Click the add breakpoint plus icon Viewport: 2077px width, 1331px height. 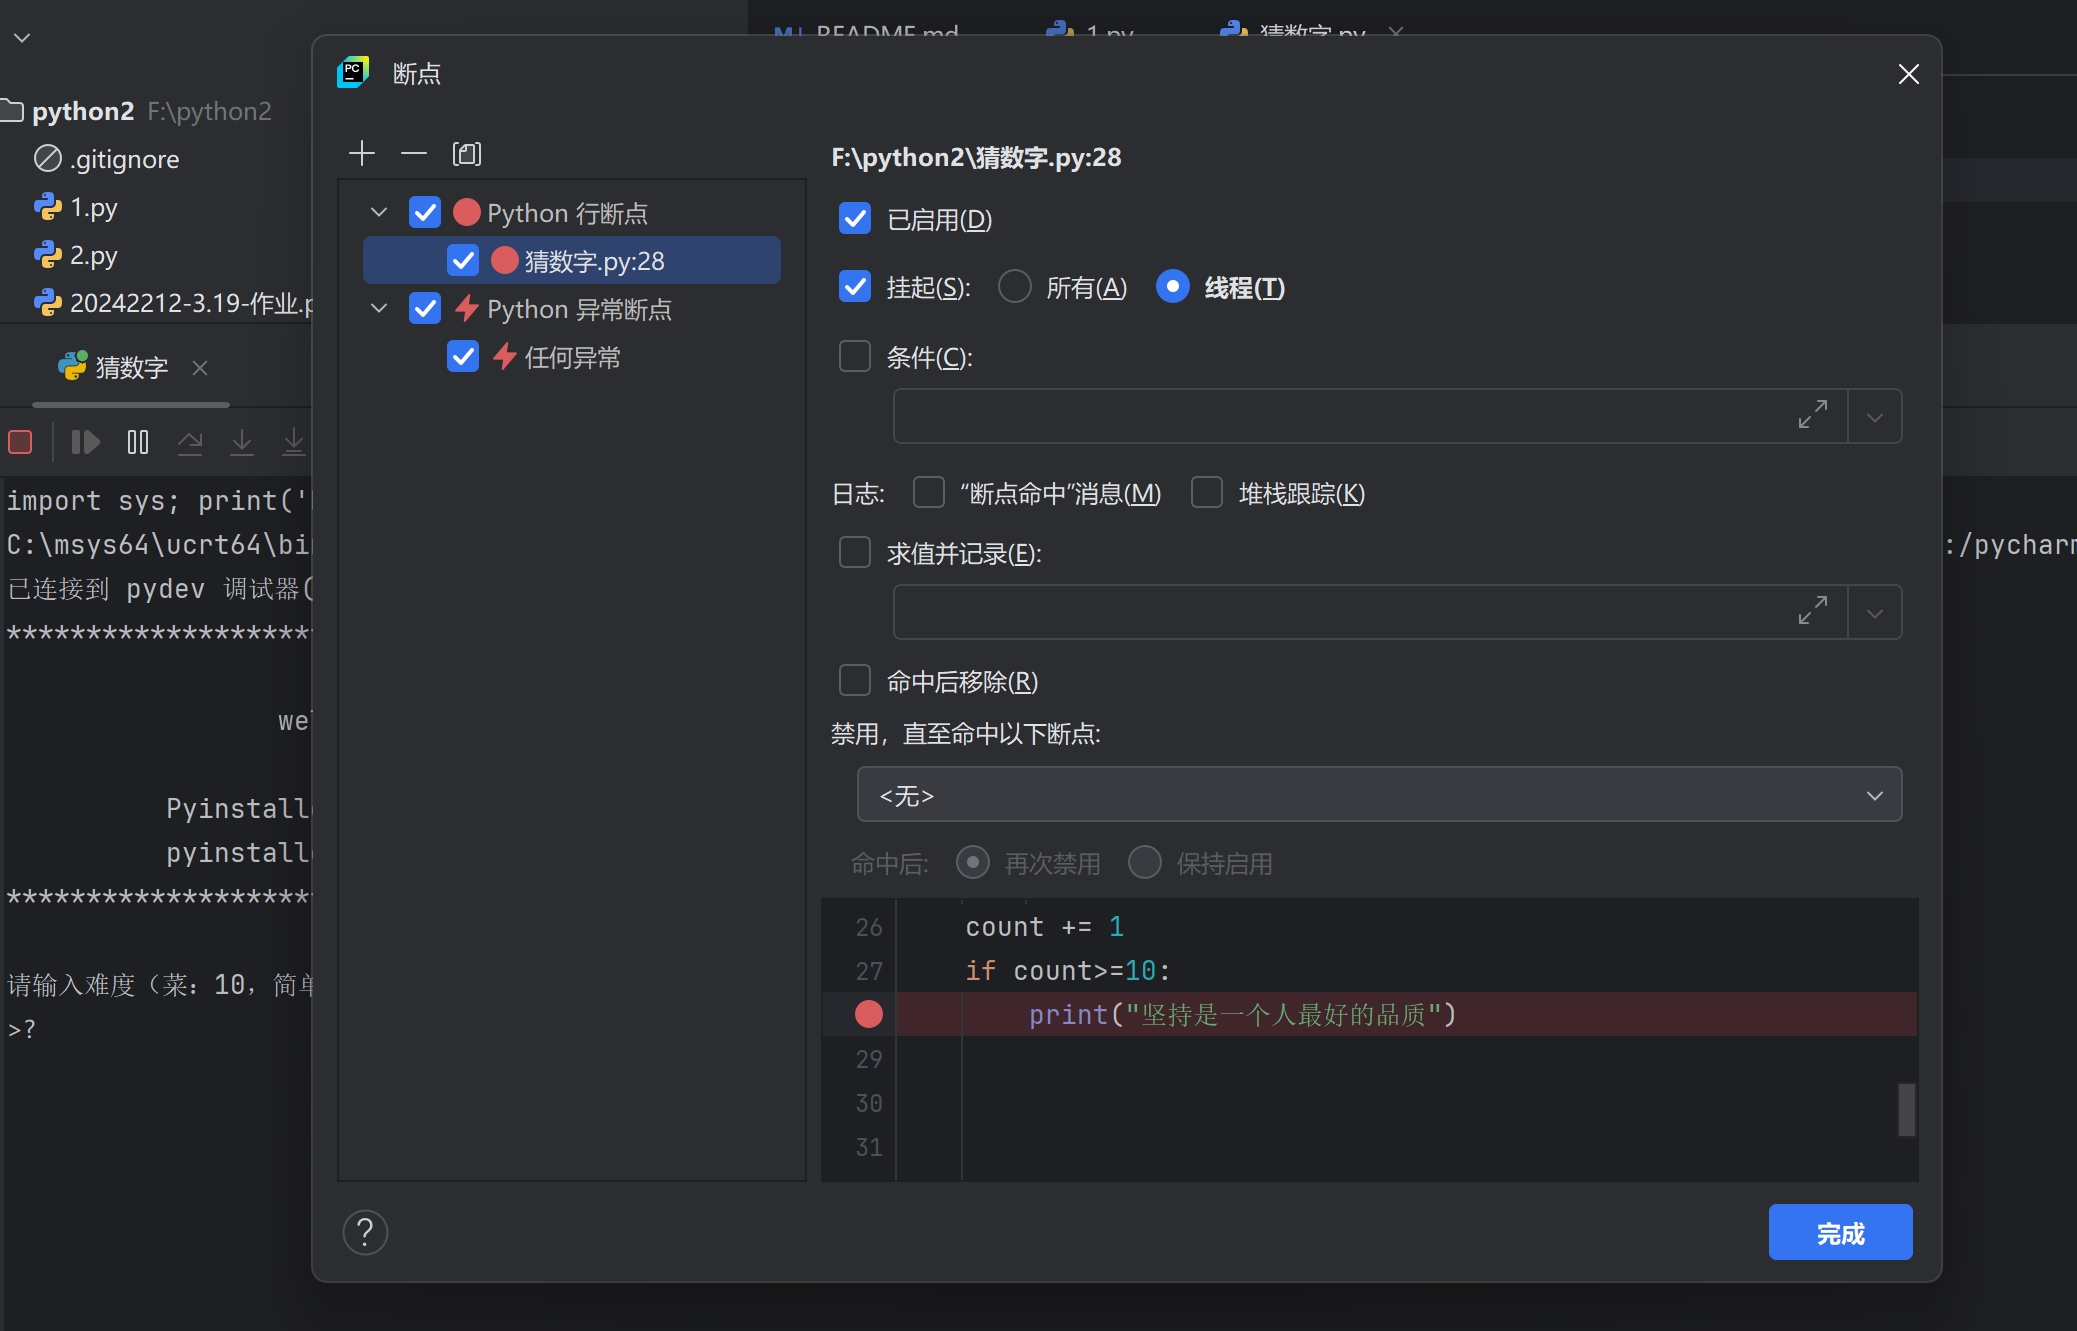(x=361, y=154)
